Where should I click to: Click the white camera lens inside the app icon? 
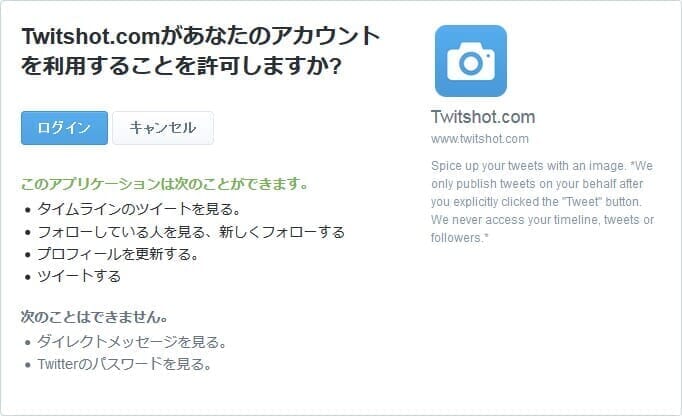(x=471, y=64)
